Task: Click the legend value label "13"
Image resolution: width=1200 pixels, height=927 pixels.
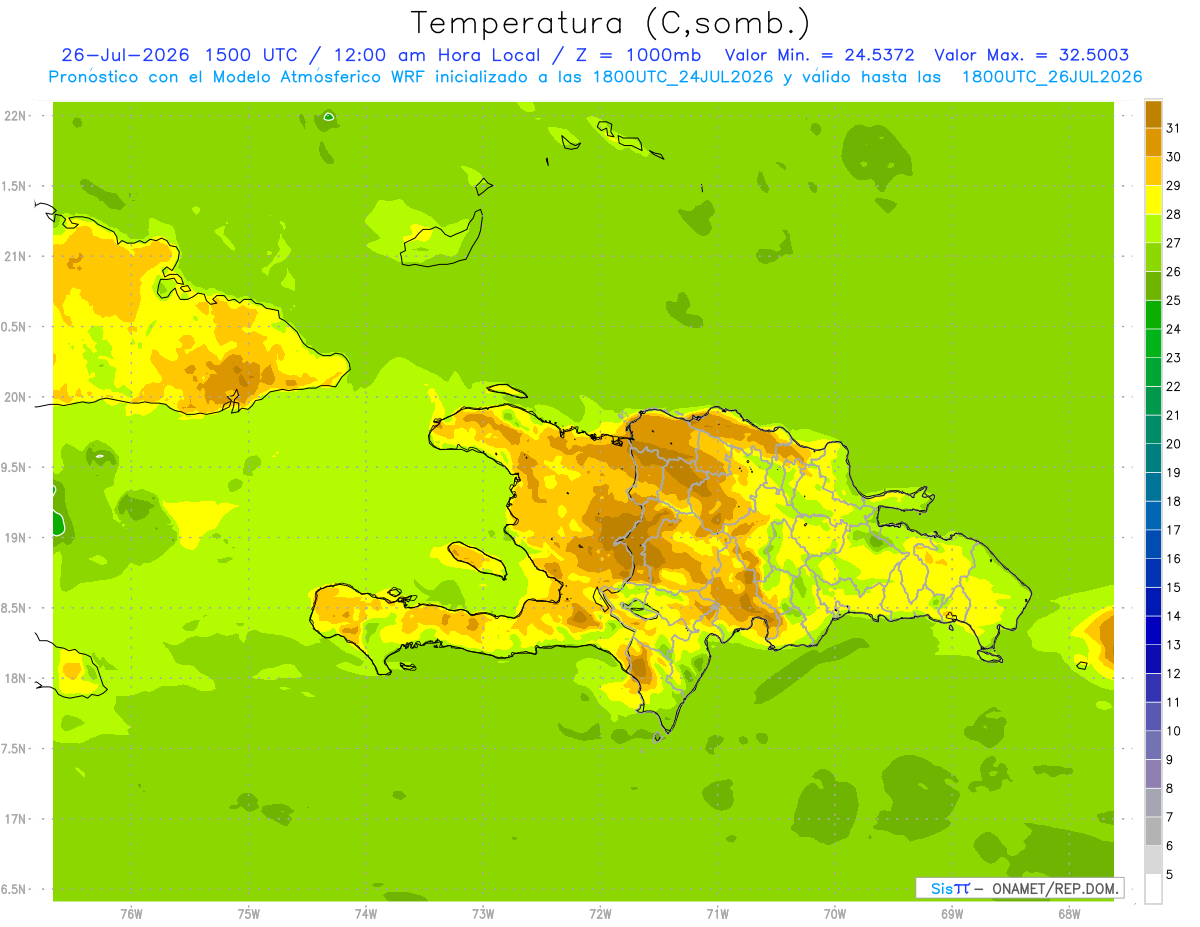Action: pos(1174,645)
